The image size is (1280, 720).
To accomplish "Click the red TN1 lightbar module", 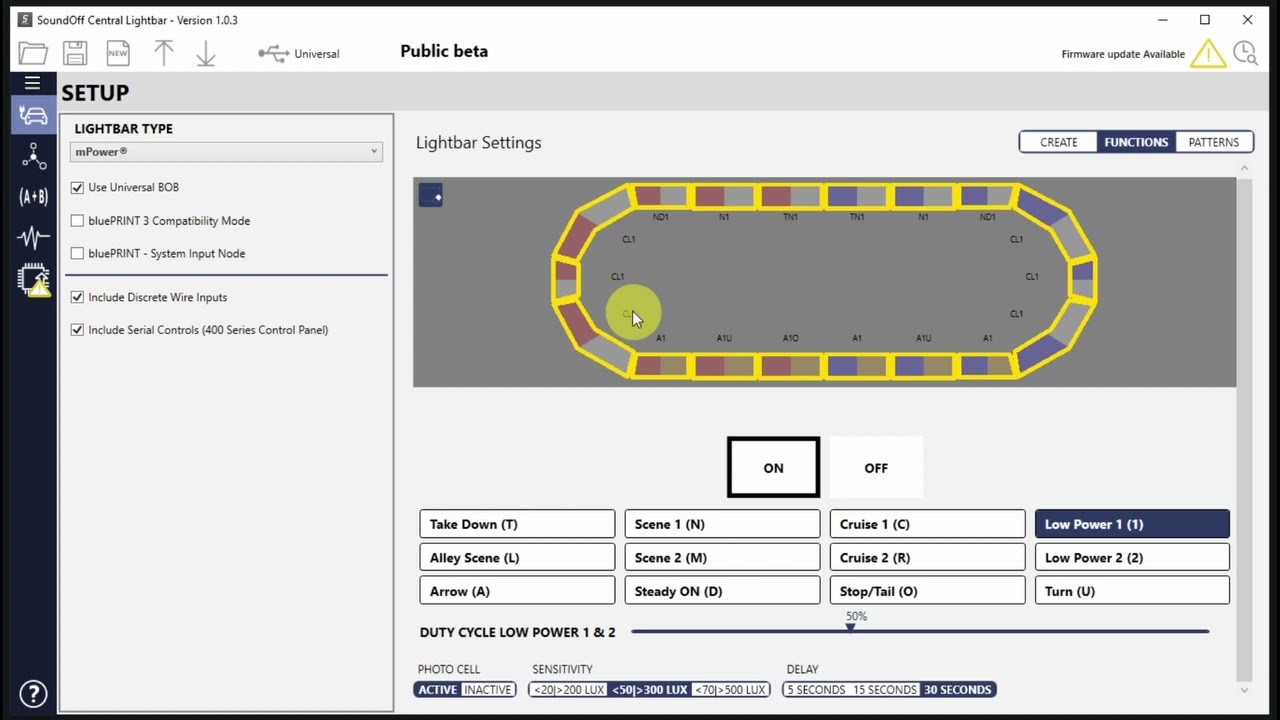I will (790, 197).
